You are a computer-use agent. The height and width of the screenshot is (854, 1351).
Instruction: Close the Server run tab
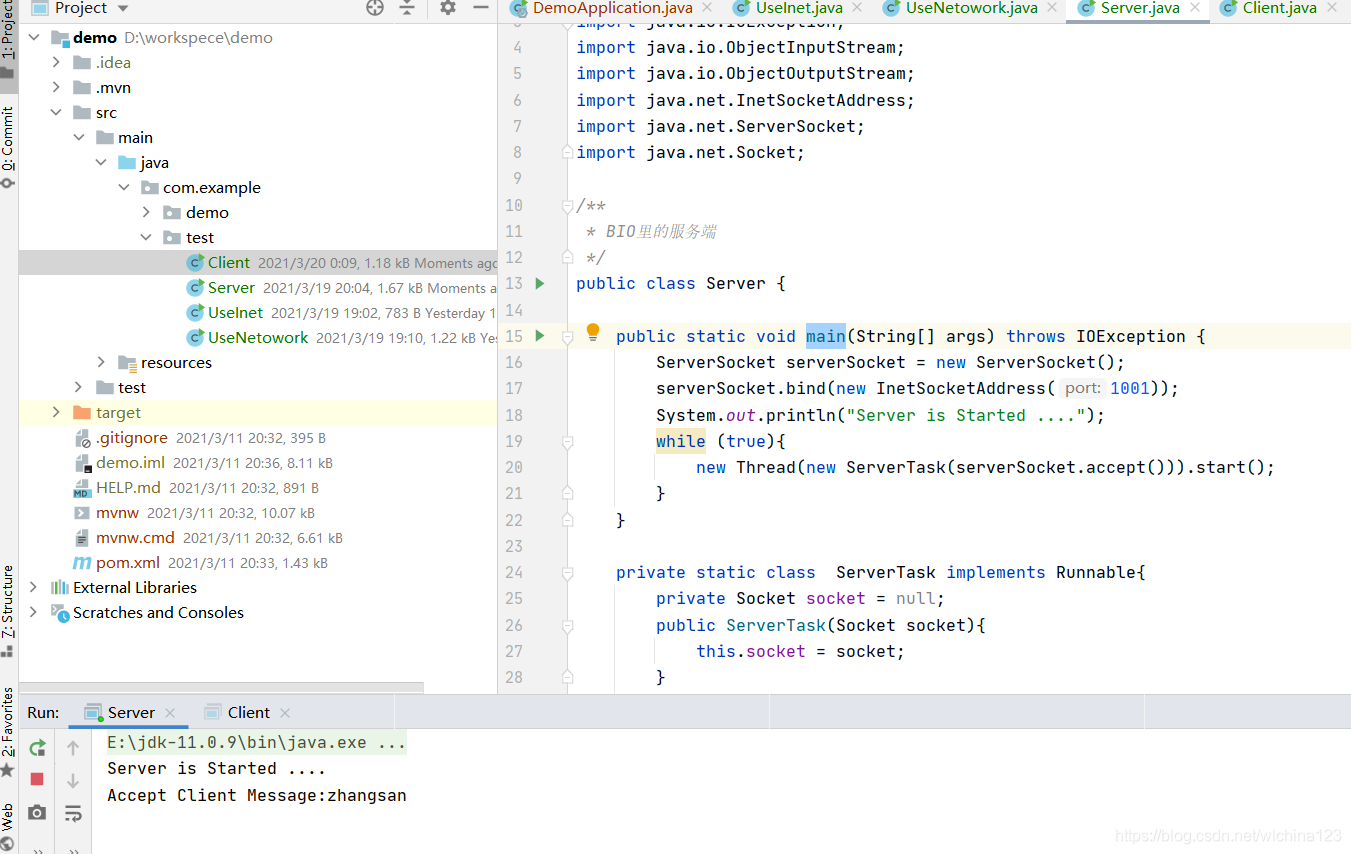[170, 713]
